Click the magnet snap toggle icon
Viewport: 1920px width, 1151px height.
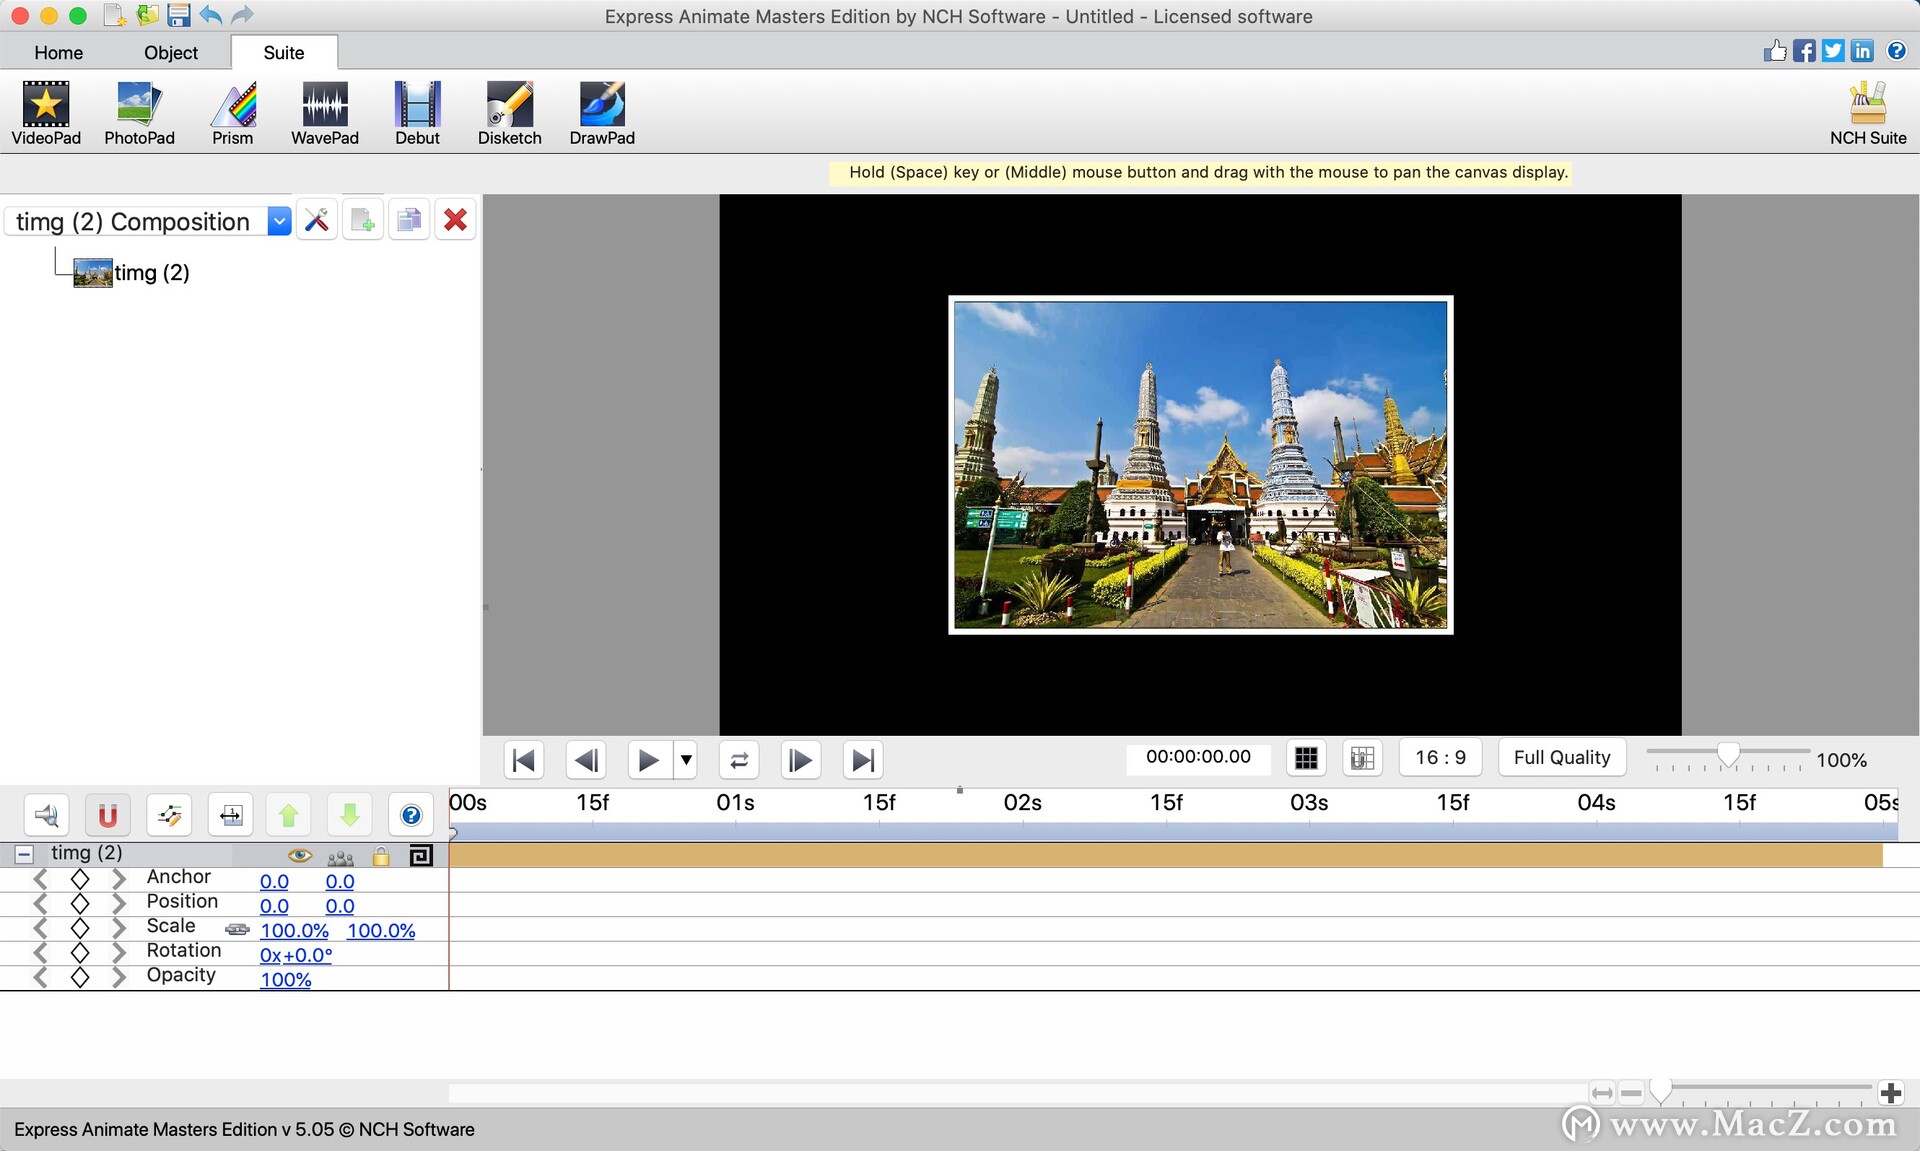coord(107,814)
